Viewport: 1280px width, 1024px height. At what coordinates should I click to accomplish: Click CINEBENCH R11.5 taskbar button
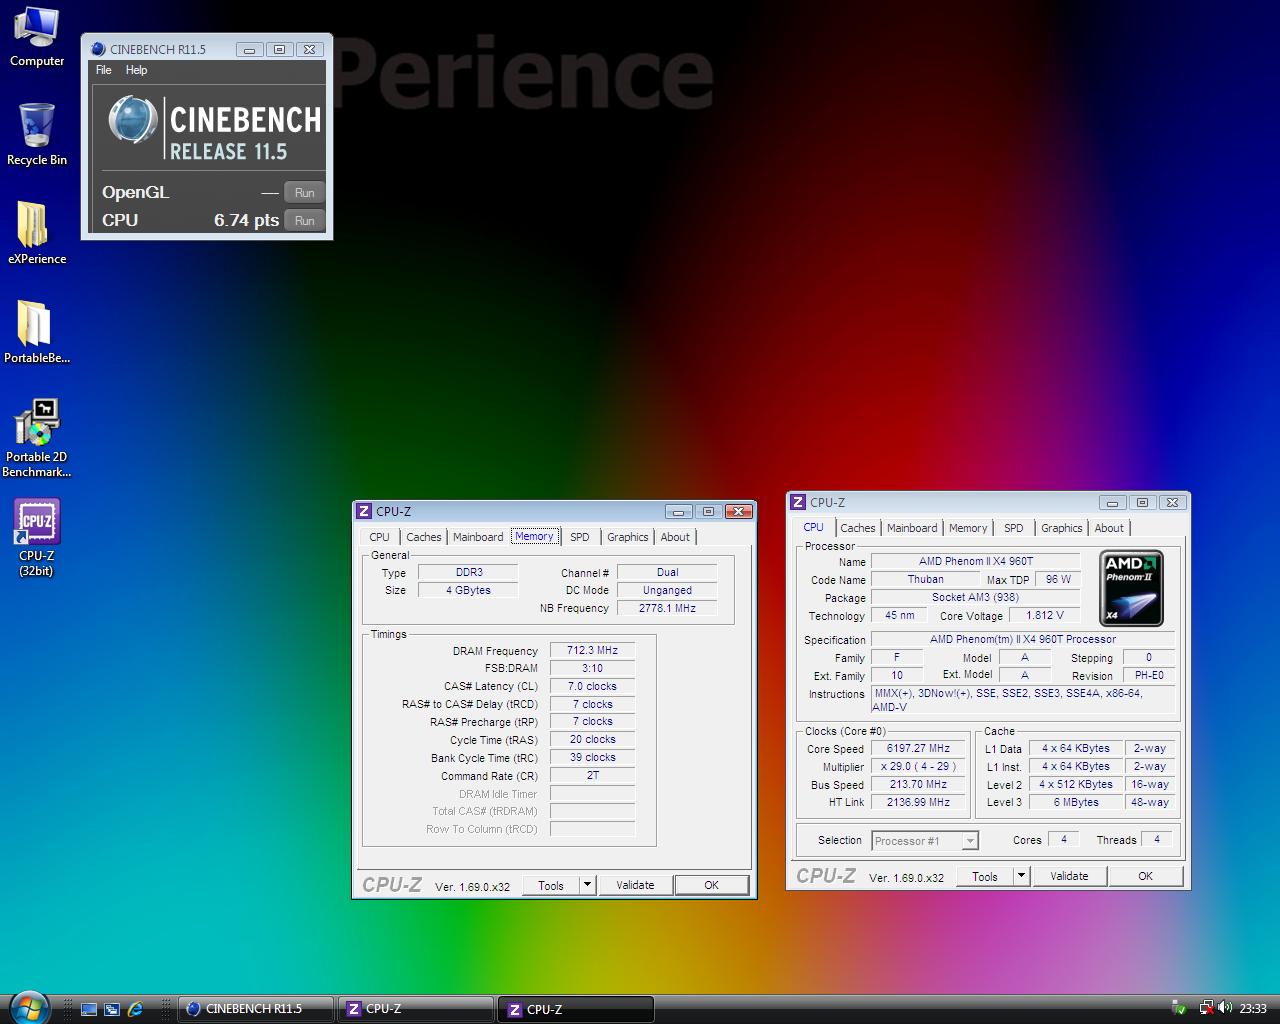256,1009
